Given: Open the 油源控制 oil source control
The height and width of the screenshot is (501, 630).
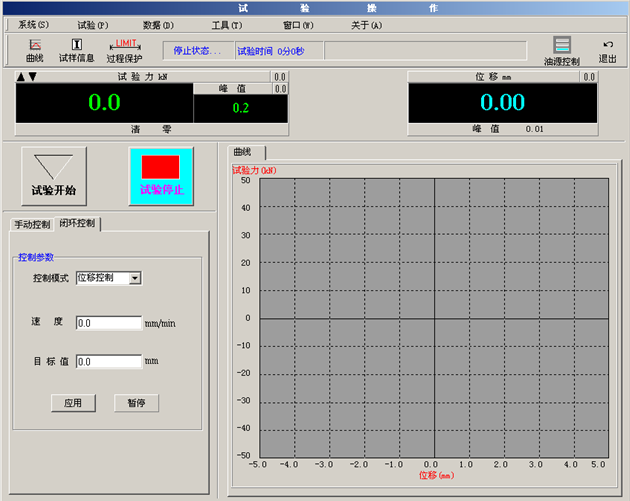Looking at the screenshot, I should pyautogui.click(x=561, y=51).
